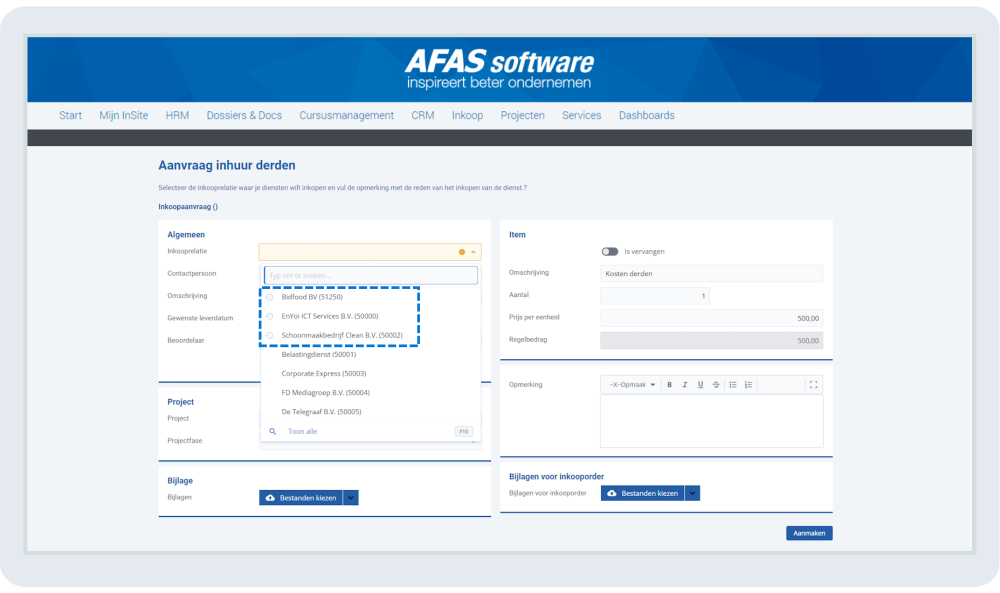Open arrow next to Bijlagen Bestanden kiezen
This screenshot has height=593, width=1000.
tap(351, 498)
